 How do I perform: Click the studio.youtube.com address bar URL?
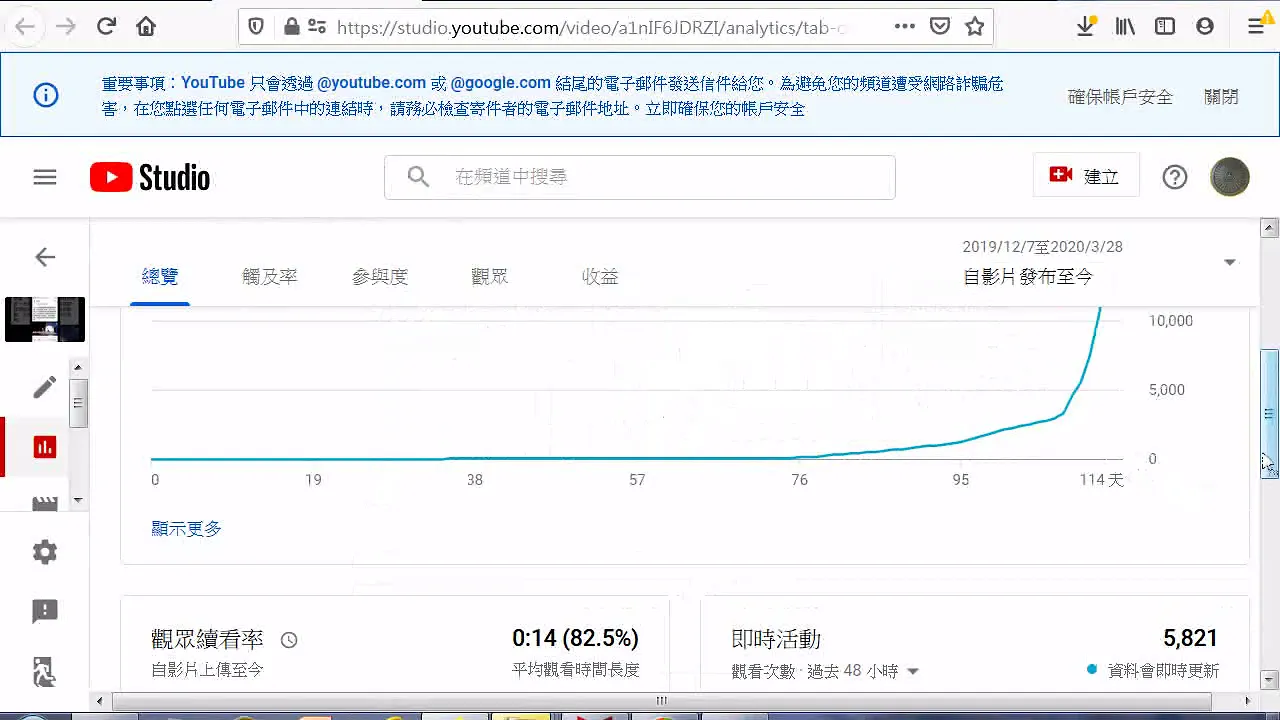tap(592, 27)
